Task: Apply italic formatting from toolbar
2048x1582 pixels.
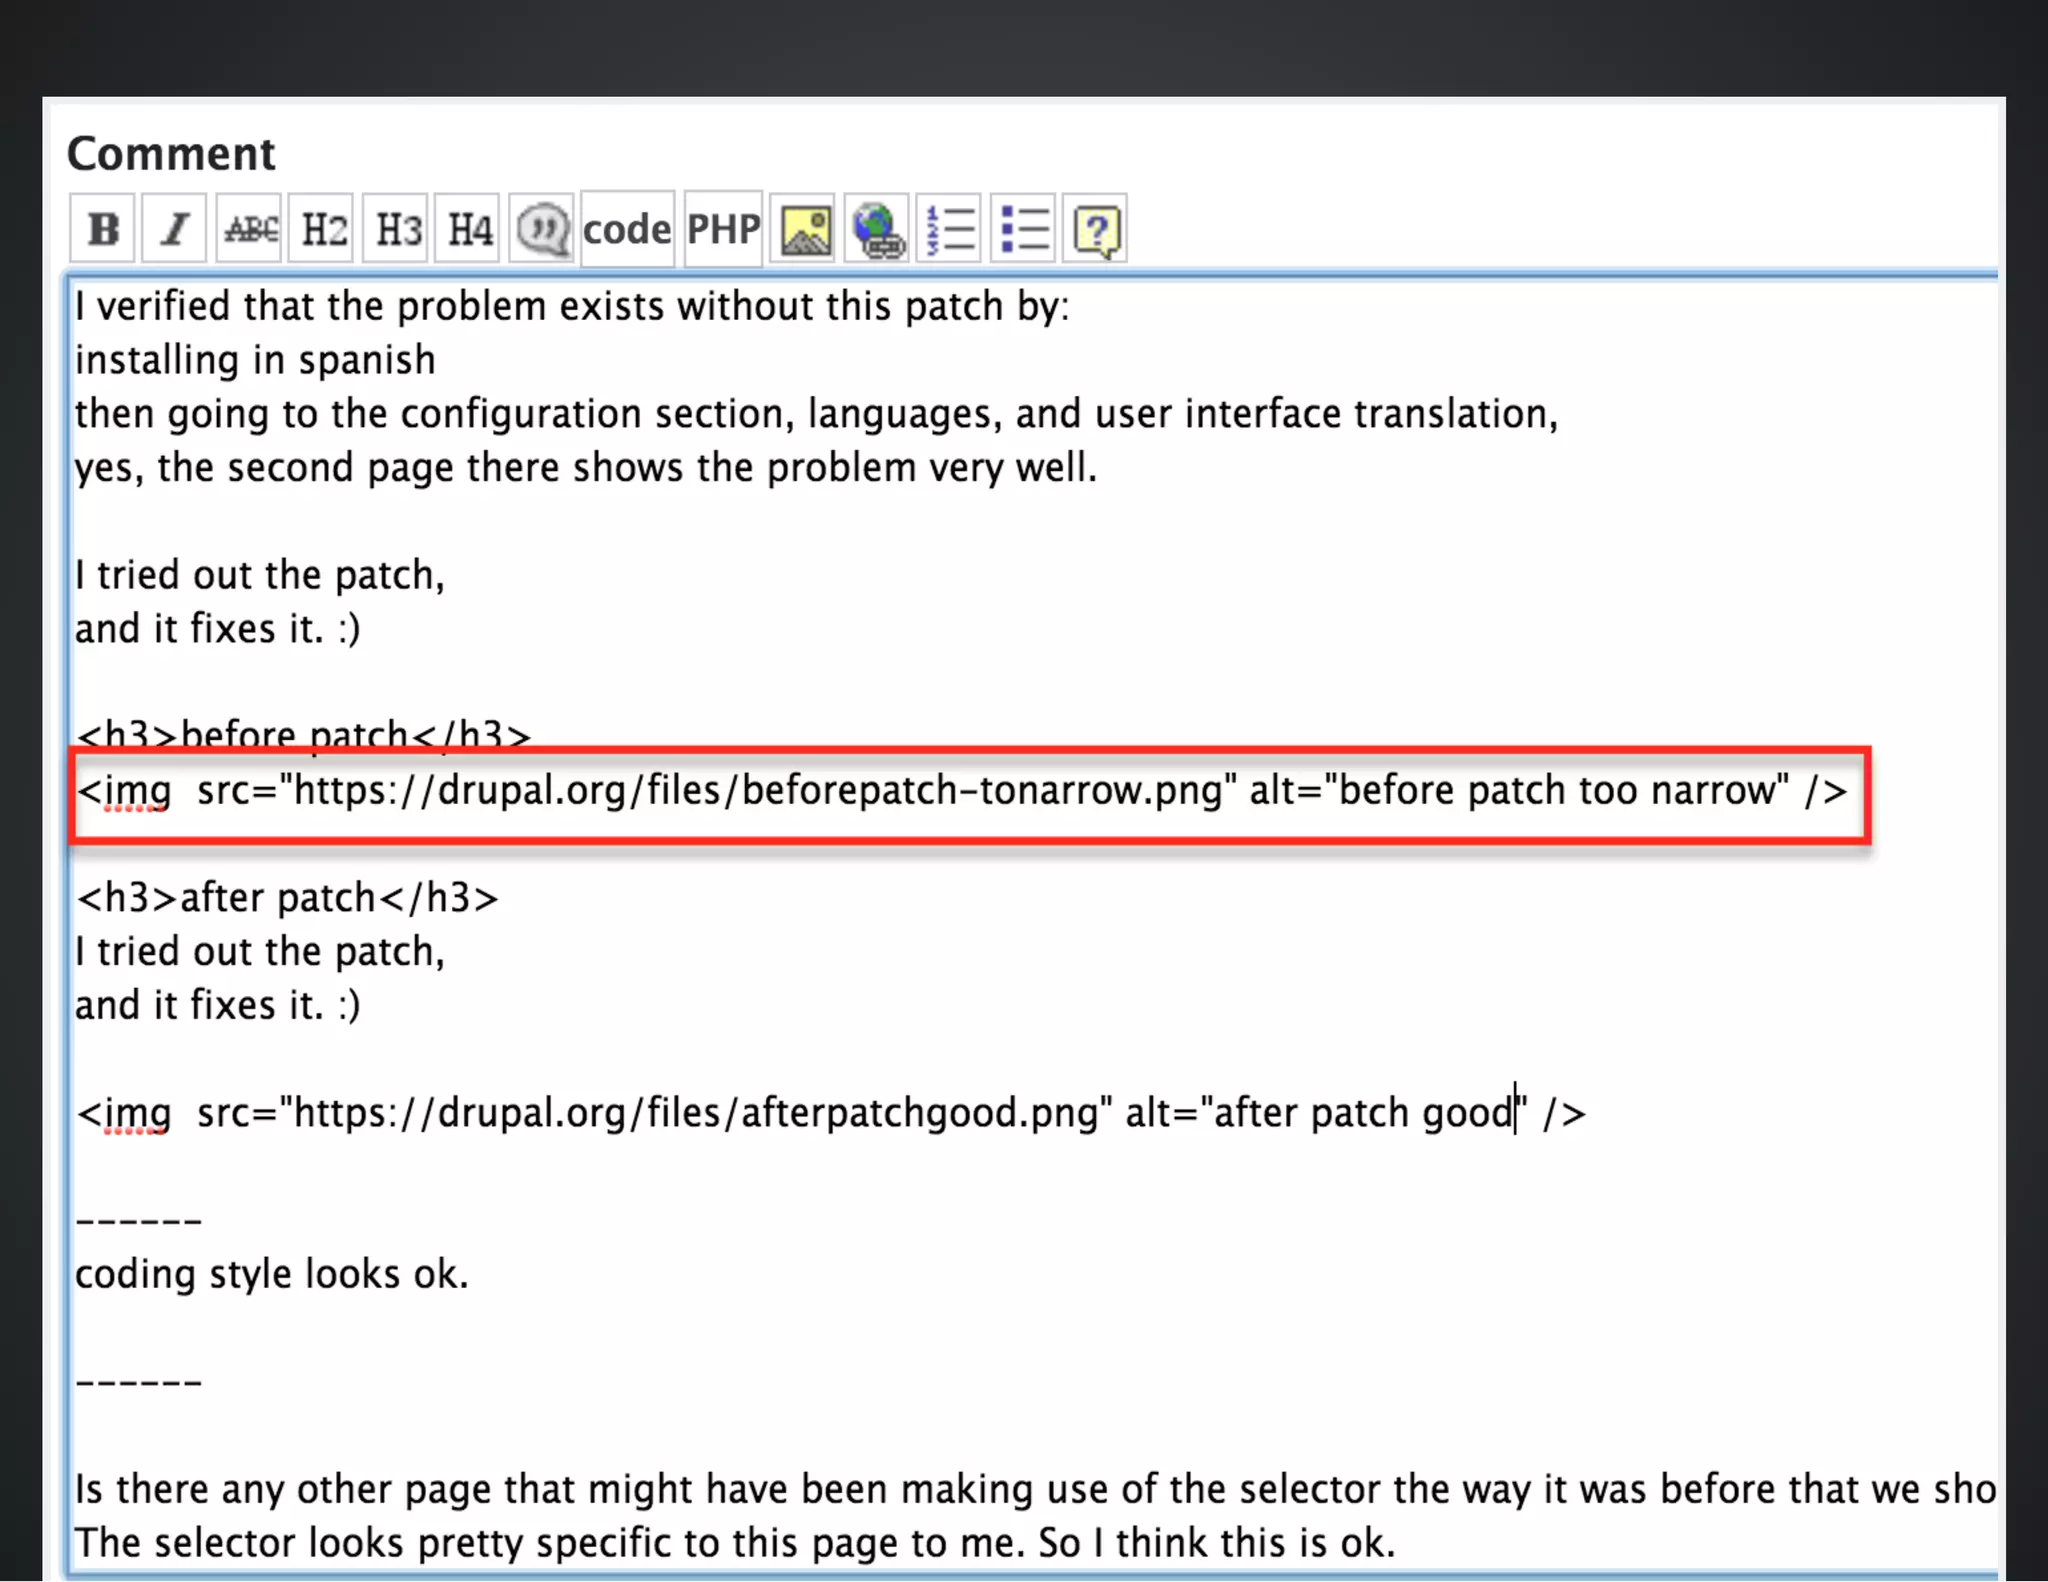Action: coord(175,229)
